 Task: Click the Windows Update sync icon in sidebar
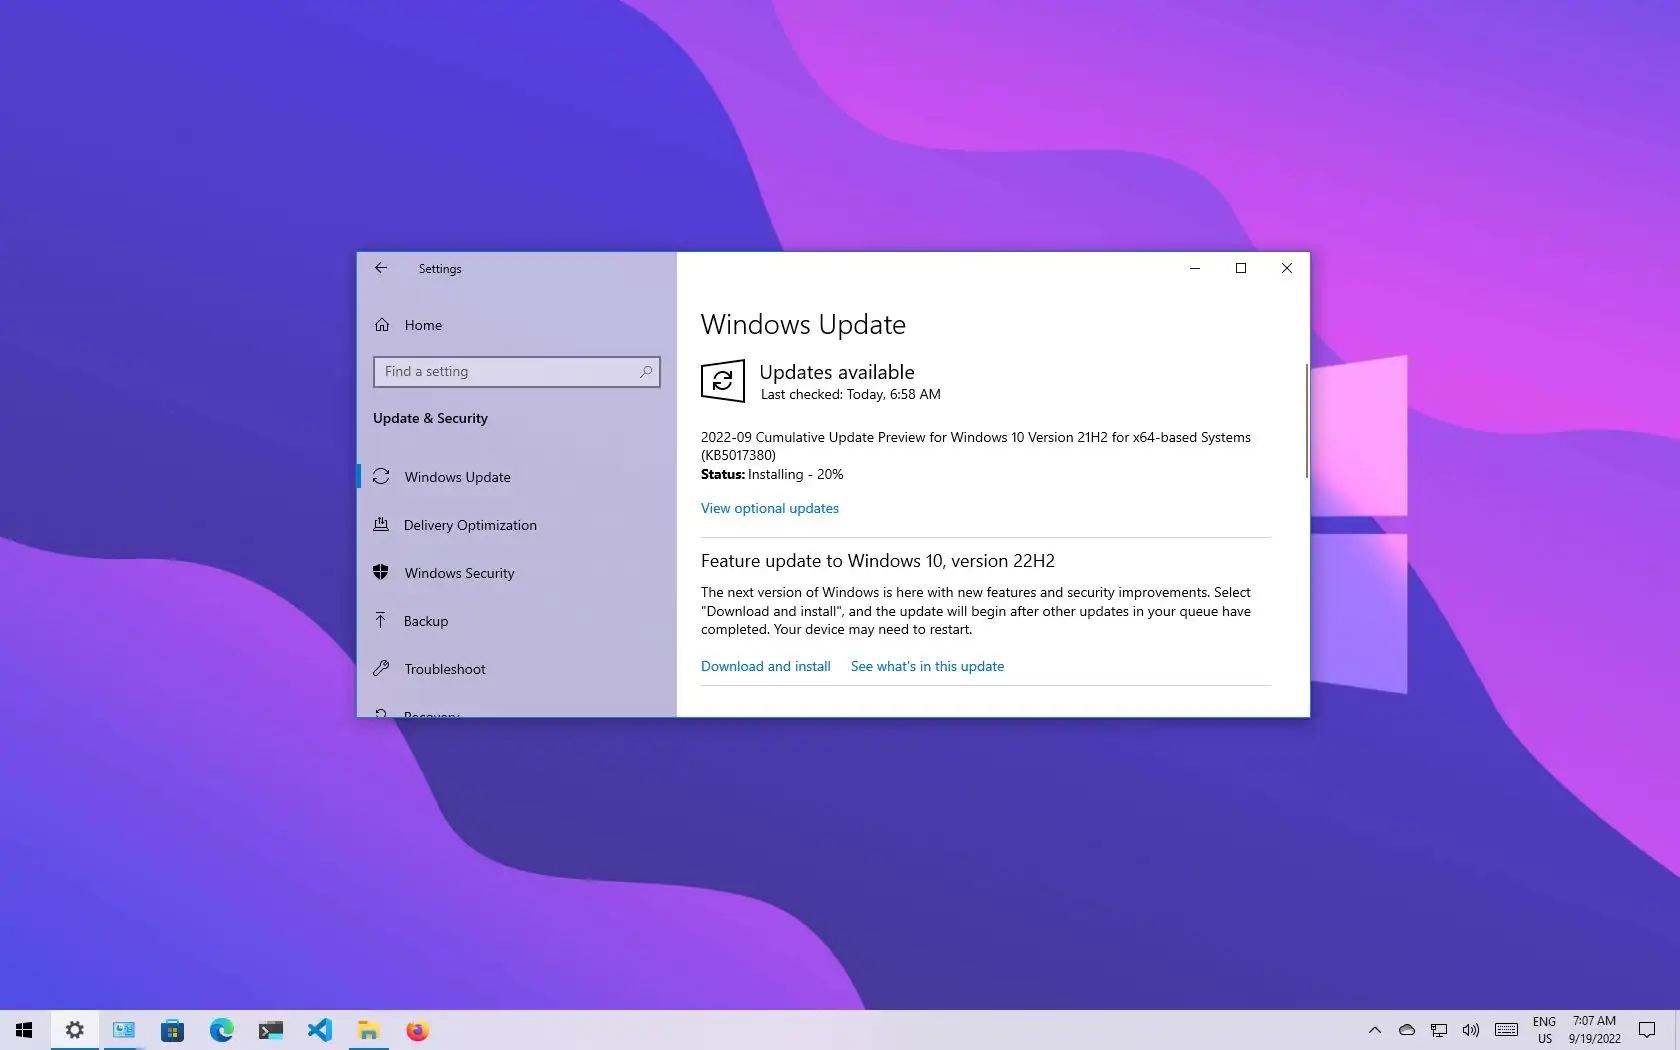[x=381, y=477]
